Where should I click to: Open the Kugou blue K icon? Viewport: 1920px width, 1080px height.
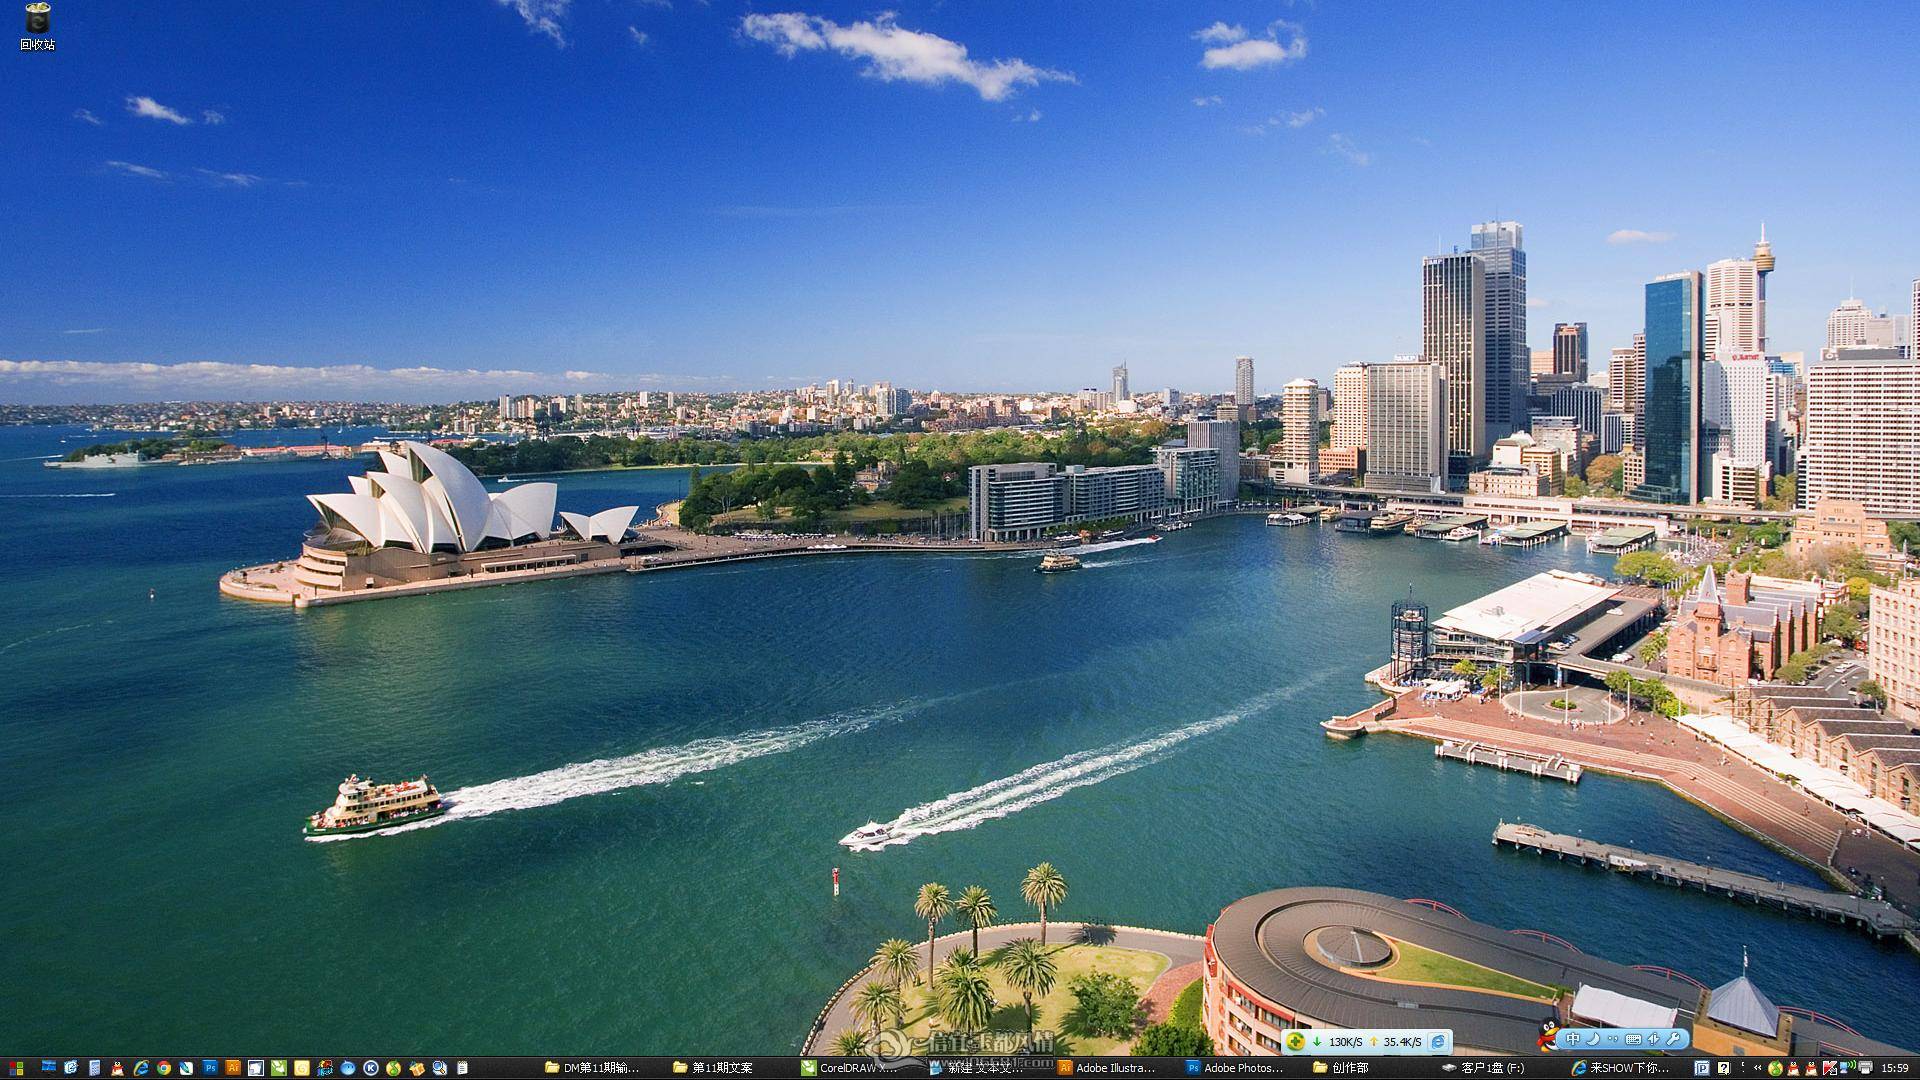[370, 1068]
